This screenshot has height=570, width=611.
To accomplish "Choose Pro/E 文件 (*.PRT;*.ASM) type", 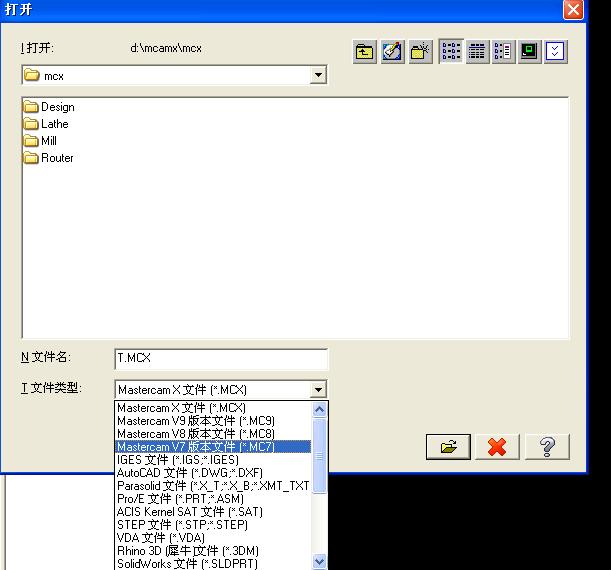I will coord(213,499).
